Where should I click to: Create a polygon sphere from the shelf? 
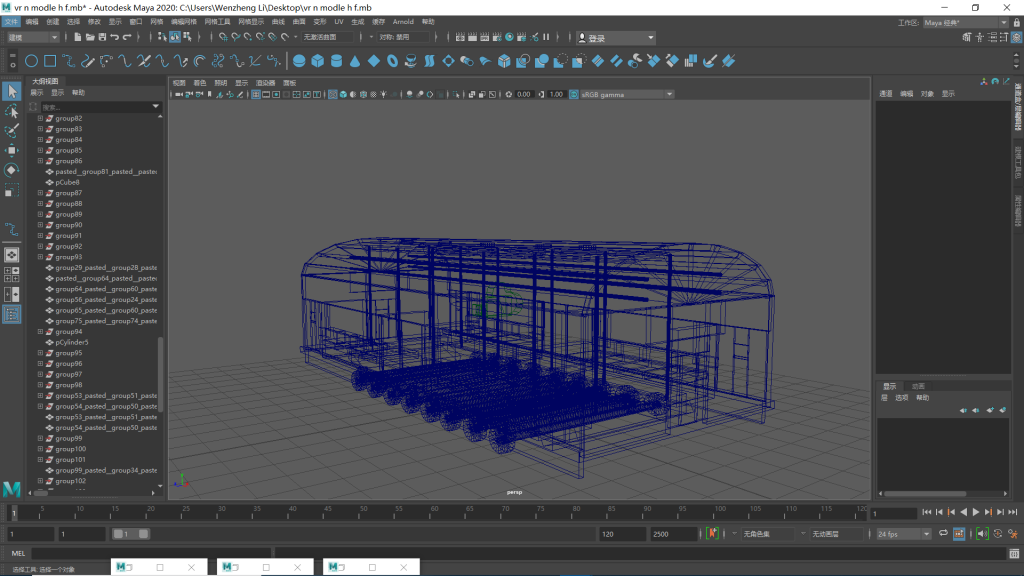coord(299,61)
